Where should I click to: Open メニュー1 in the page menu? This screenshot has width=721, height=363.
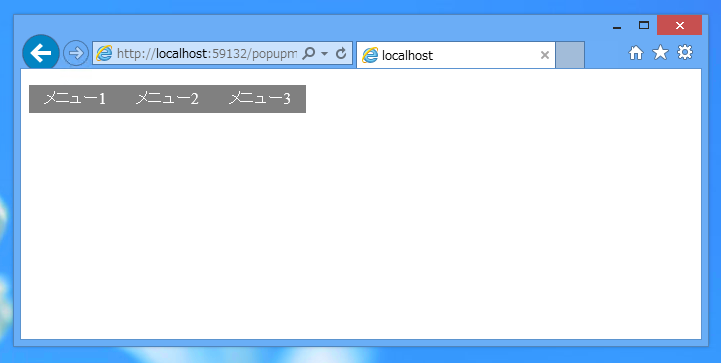(74, 98)
